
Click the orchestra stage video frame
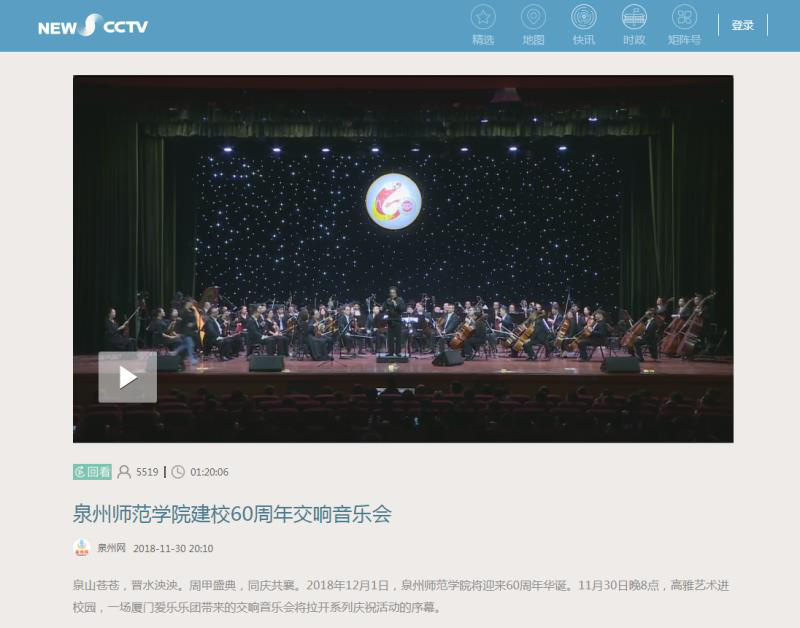[x=403, y=259]
